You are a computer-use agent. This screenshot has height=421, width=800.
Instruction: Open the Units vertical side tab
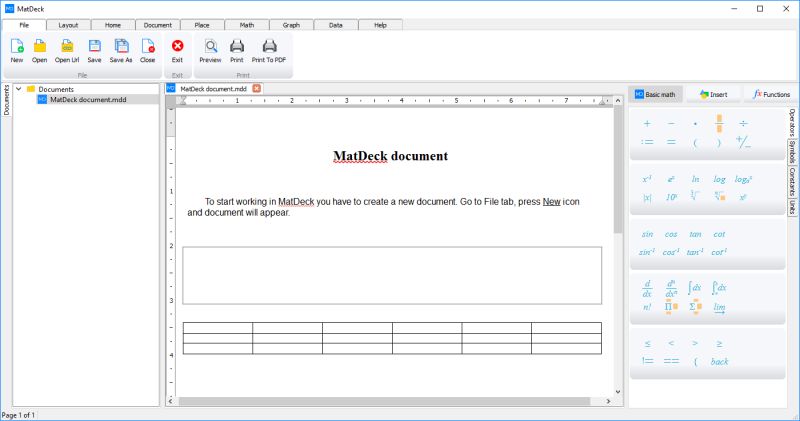click(792, 207)
